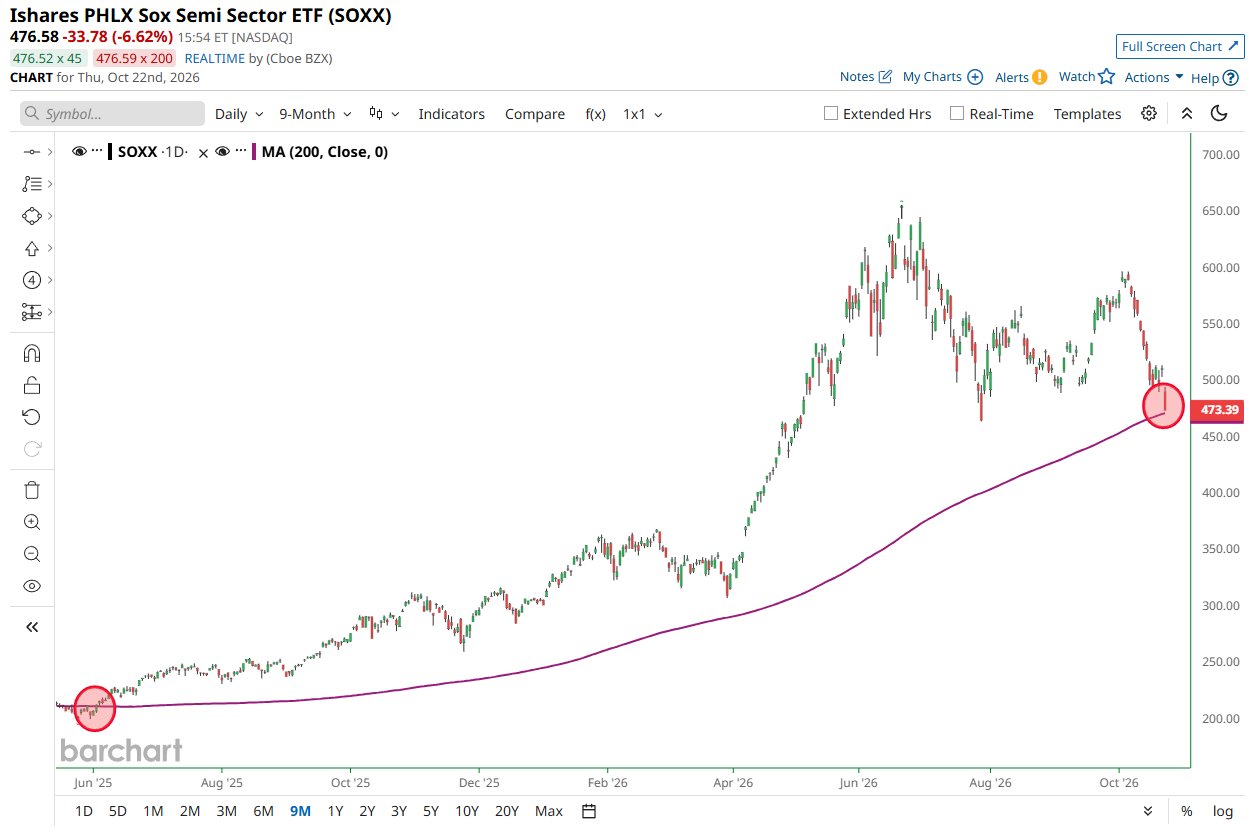Select the 5D range tab
Screen dimensions: 1253x829
[x=118, y=811]
